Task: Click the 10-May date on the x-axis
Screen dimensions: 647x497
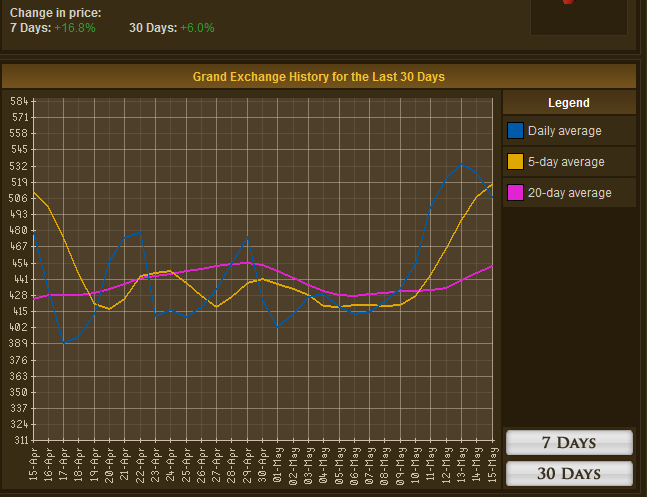Action: [416, 464]
